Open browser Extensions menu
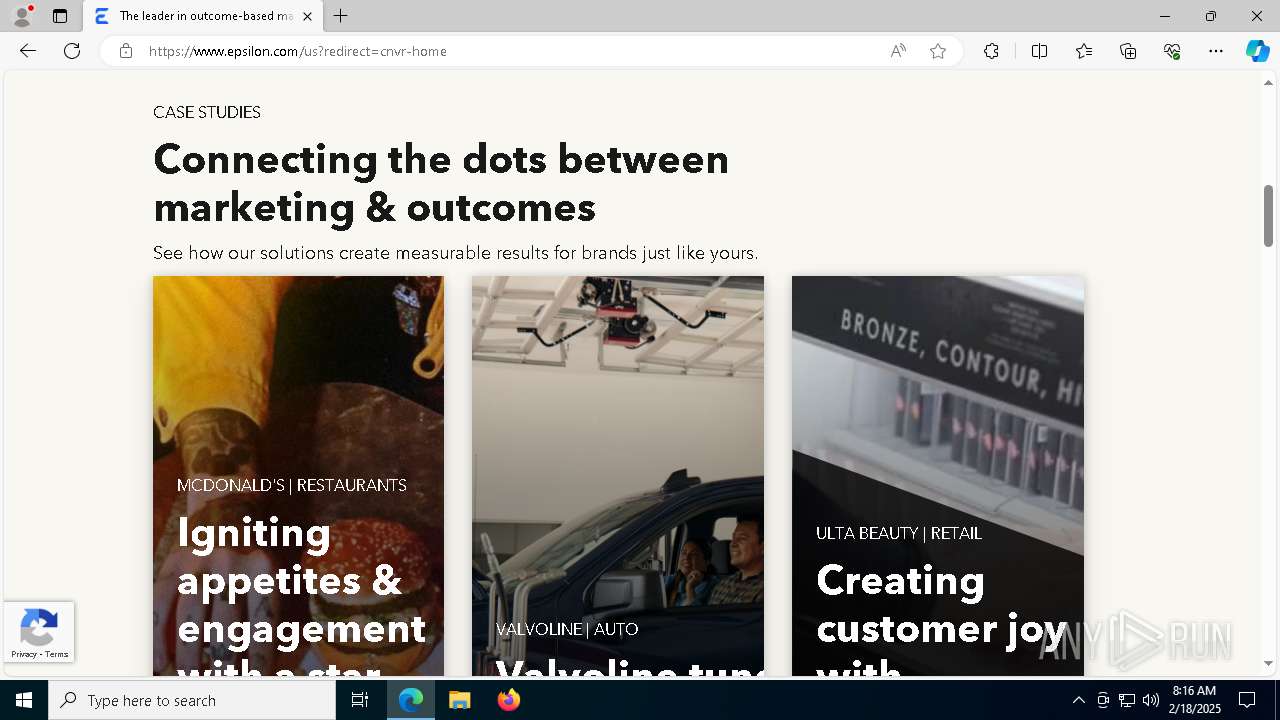 (991, 51)
